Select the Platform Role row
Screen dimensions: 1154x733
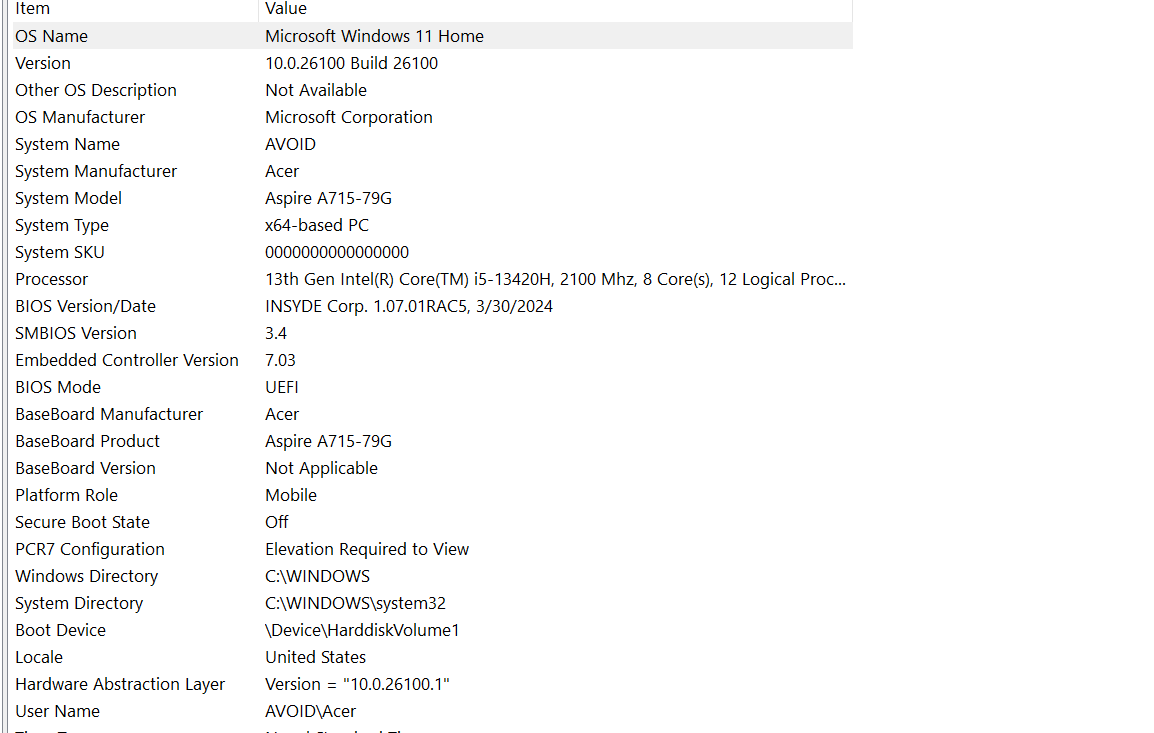(x=433, y=495)
